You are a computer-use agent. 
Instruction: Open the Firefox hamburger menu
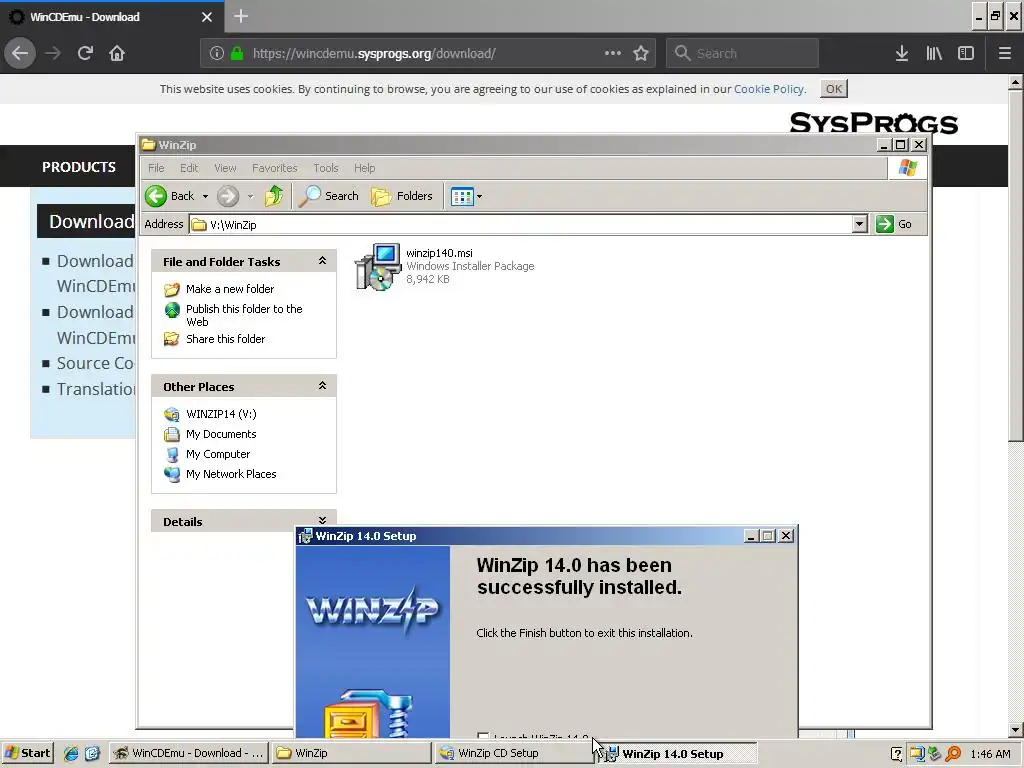click(1004, 53)
